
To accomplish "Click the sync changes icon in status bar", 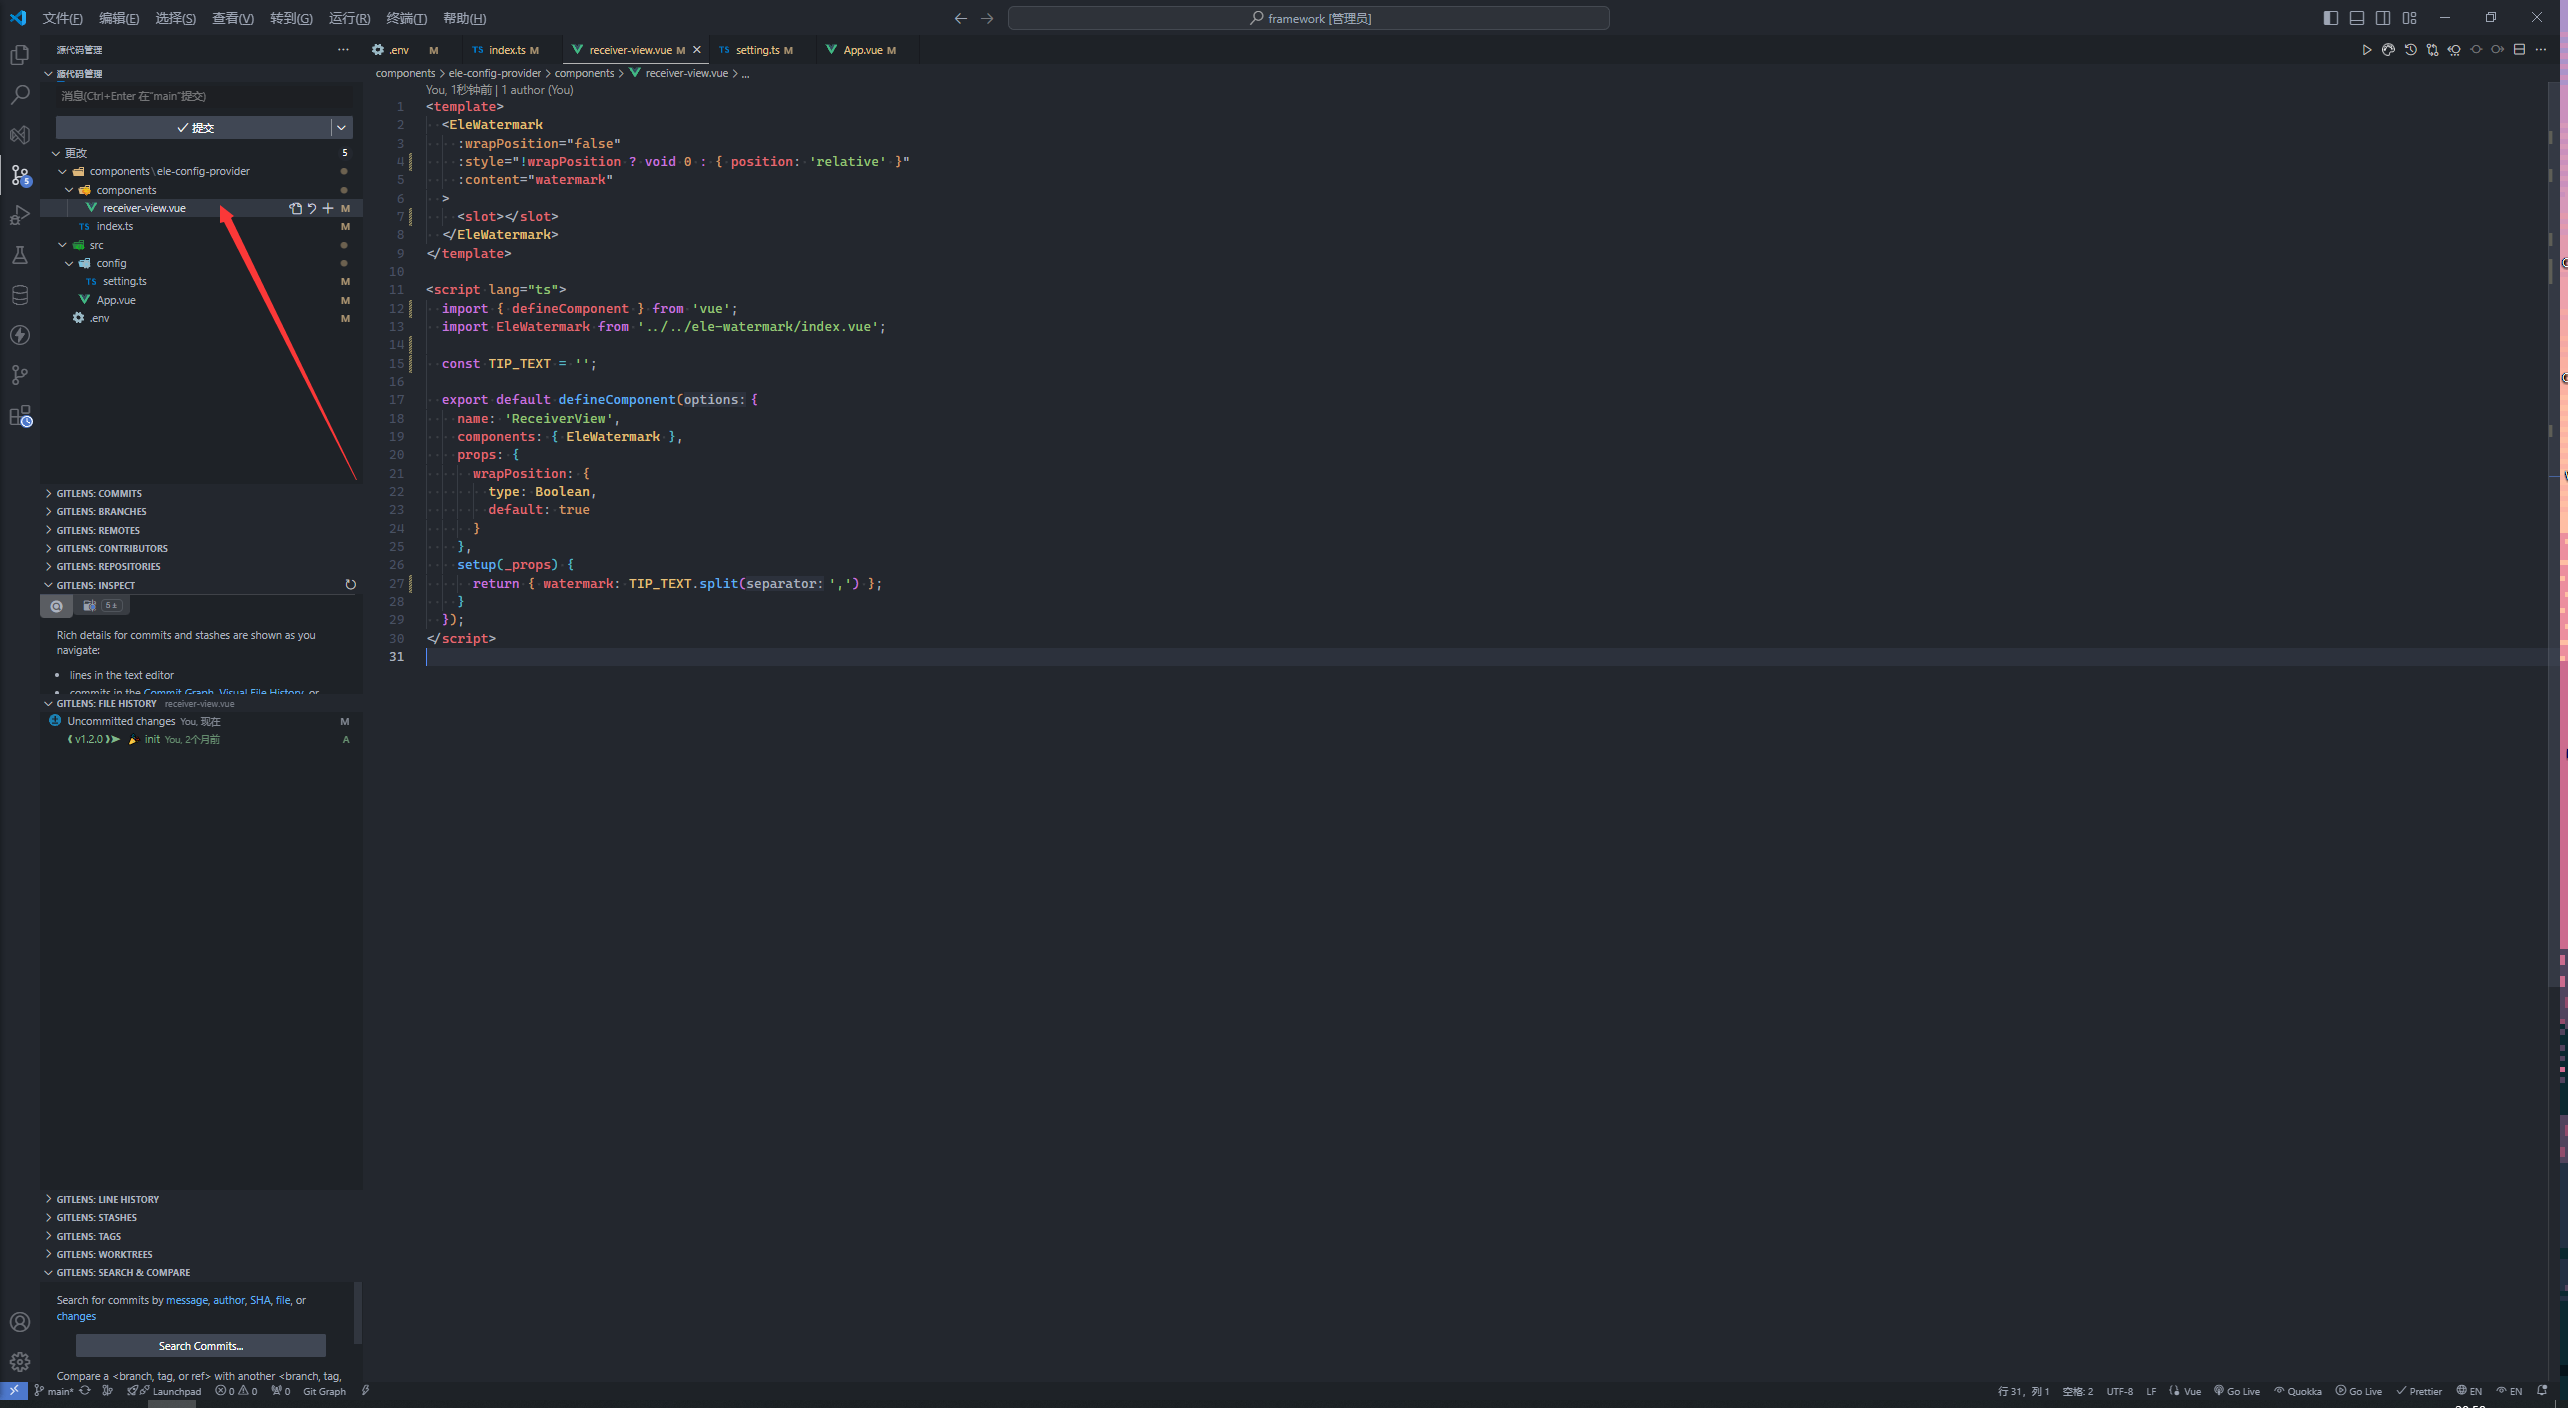I will [85, 1391].
